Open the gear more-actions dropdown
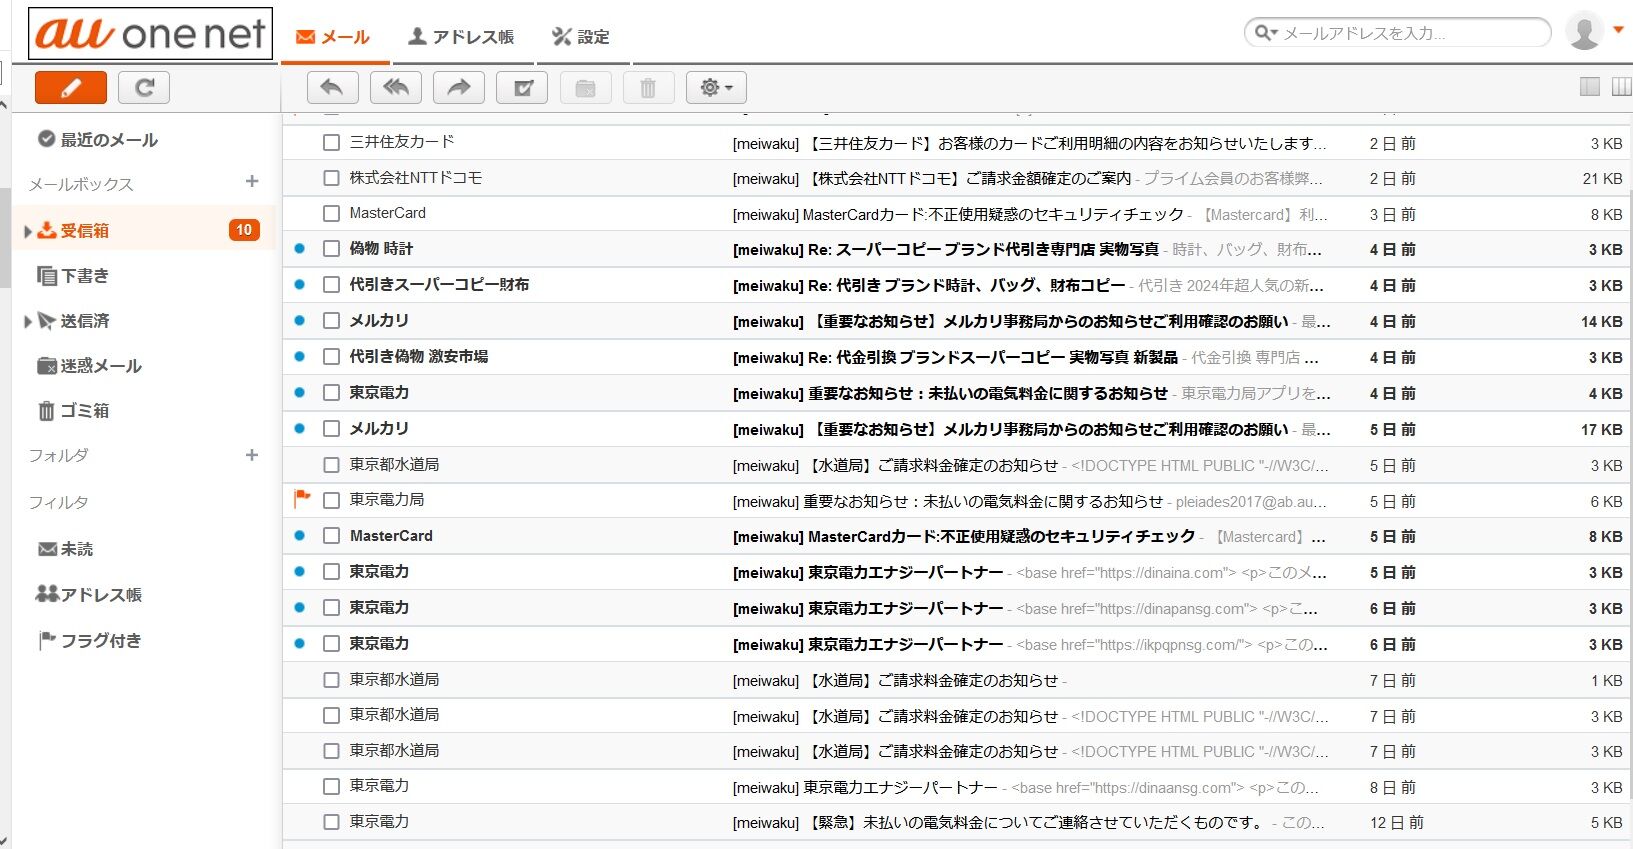 click(x=716, y=88)
